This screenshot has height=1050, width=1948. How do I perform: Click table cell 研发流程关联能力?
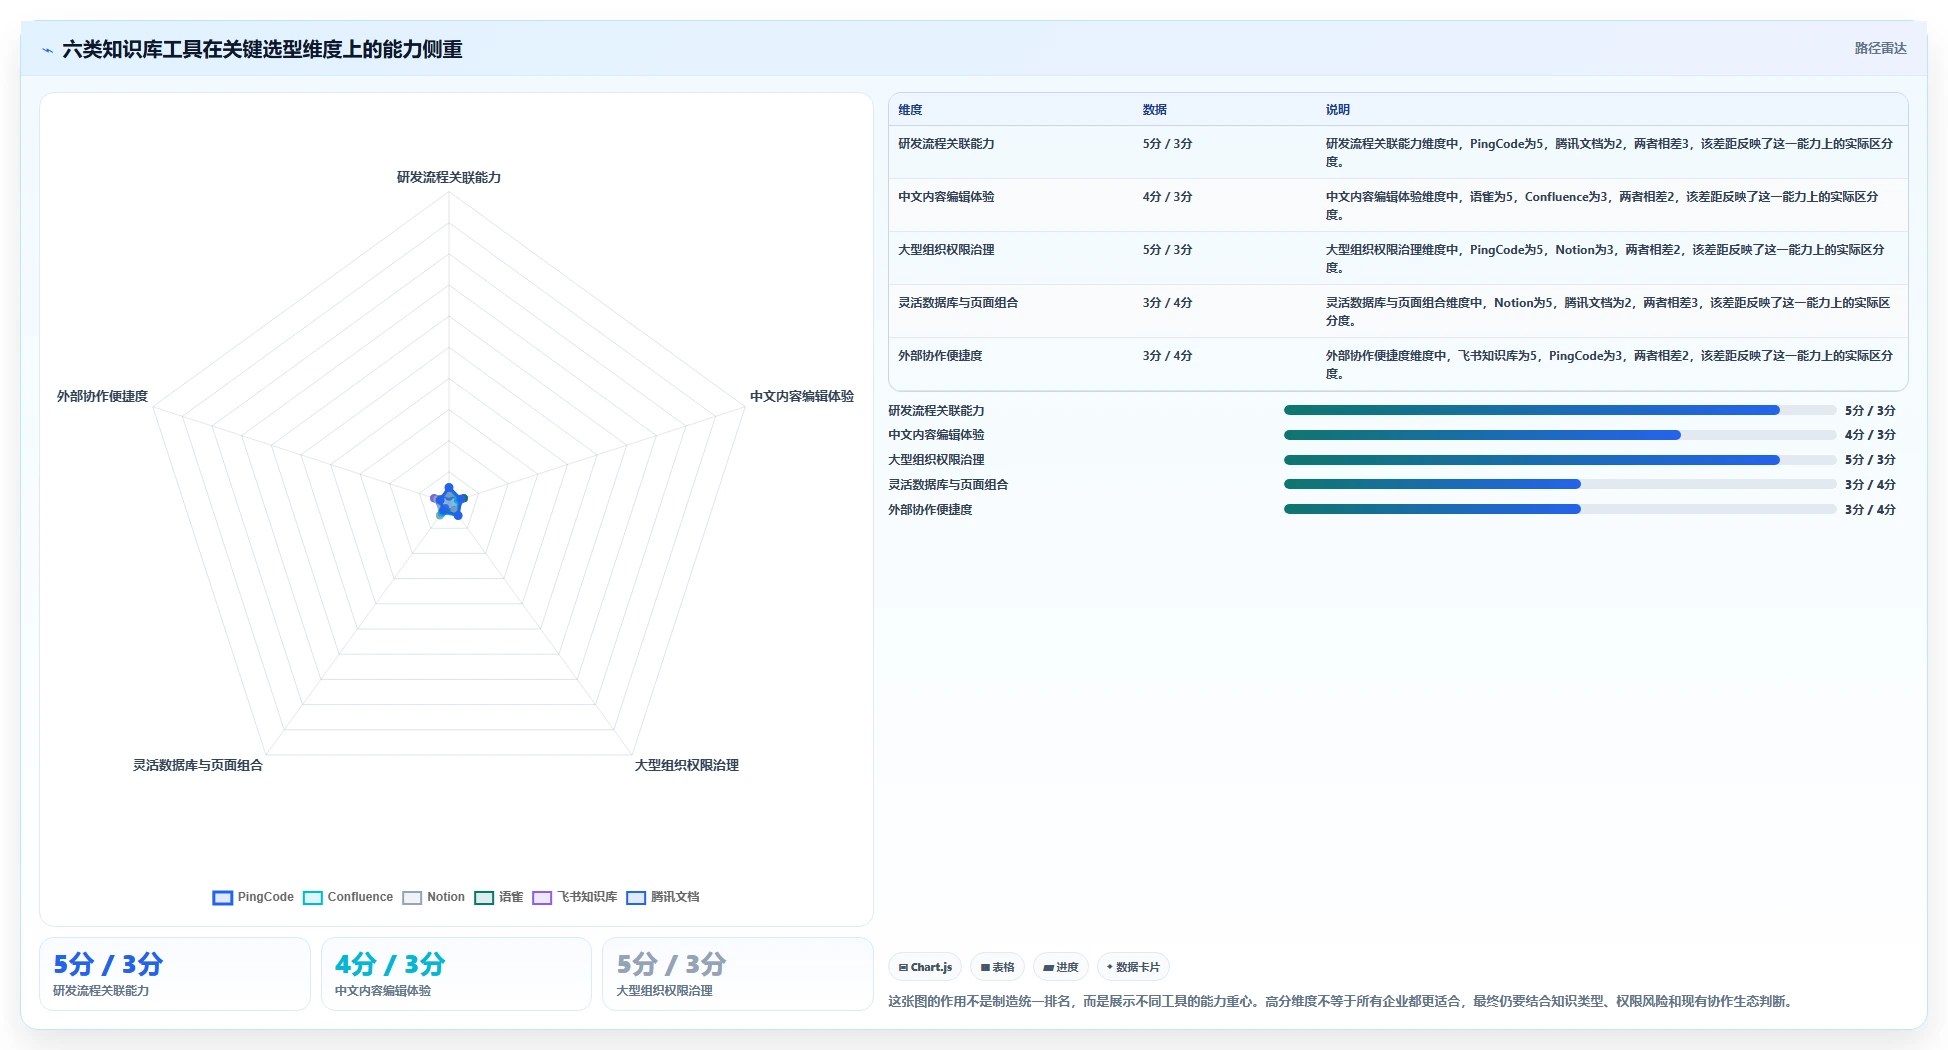click(946, 144)
